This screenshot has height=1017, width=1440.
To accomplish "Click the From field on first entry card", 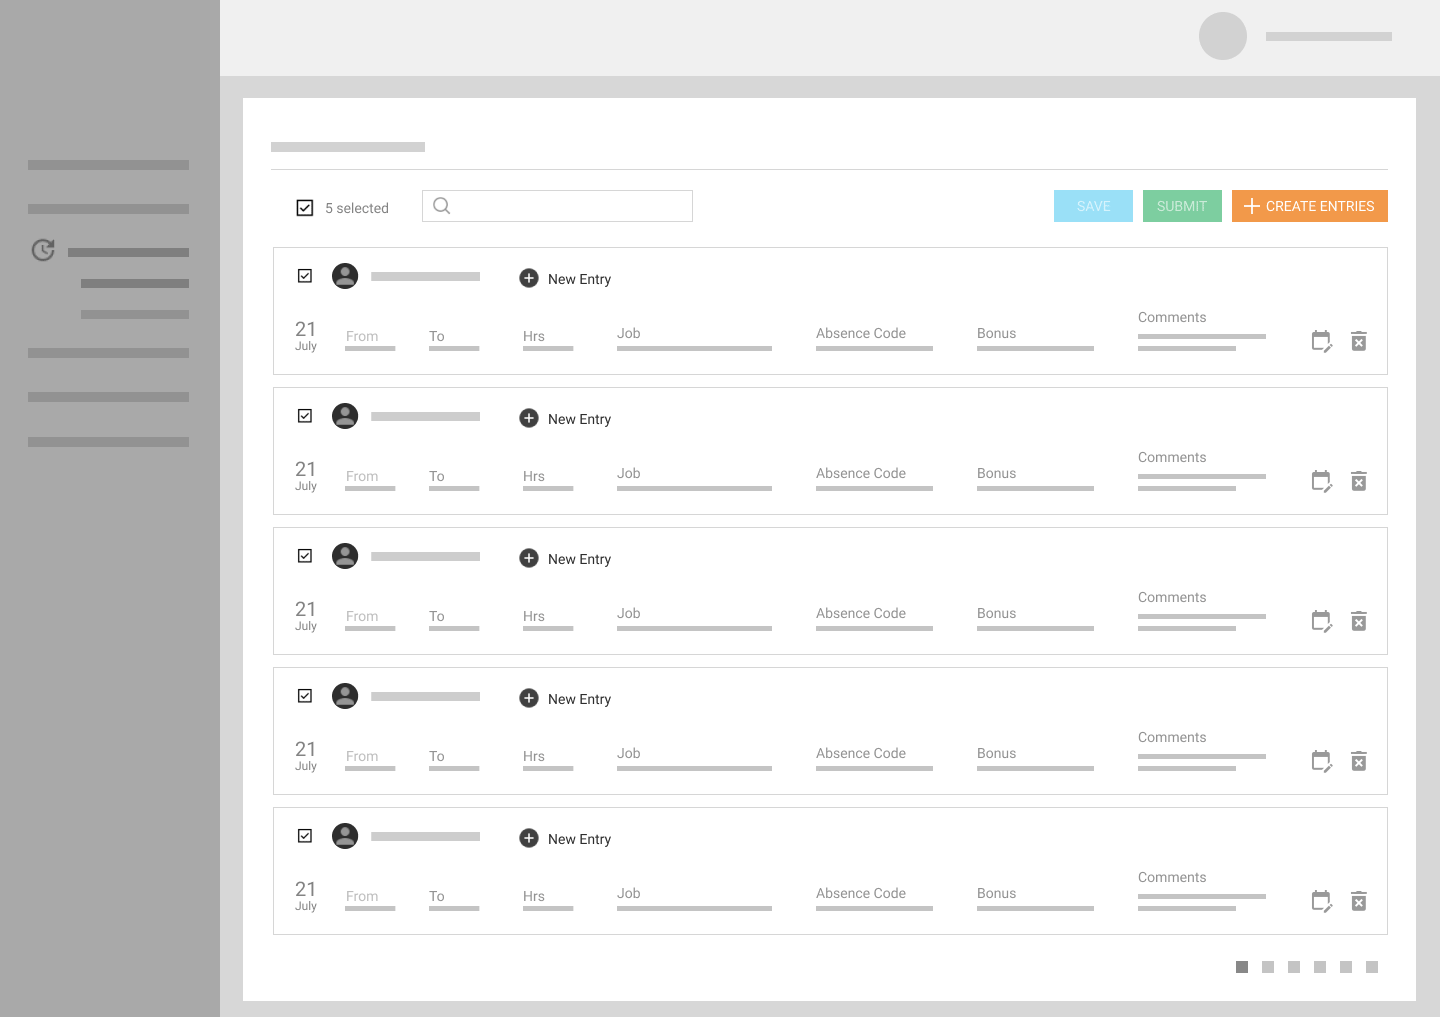I will tap(370, 339).
